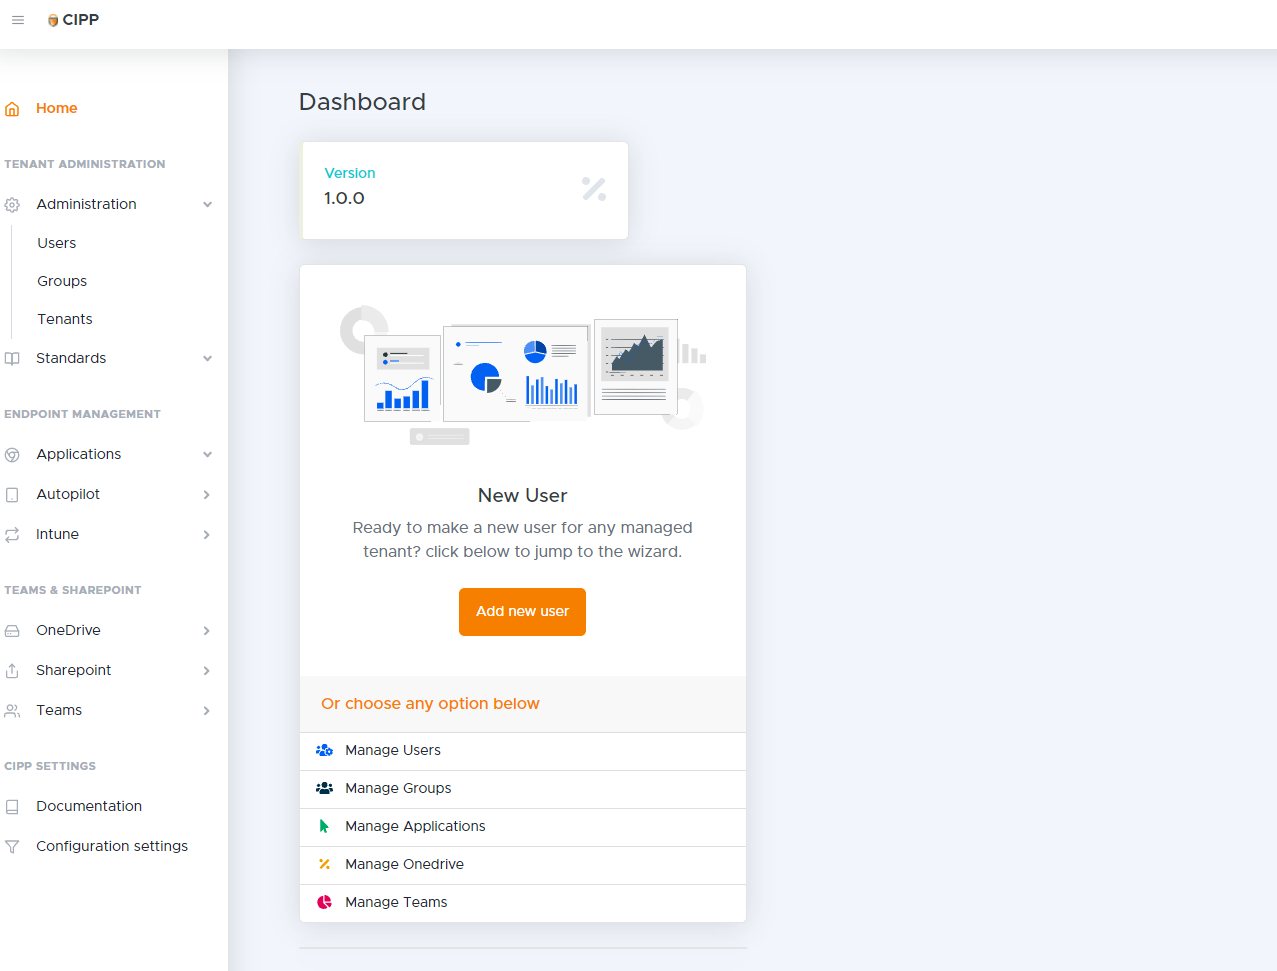Expand the Autopilot submenu arrow
The image size is (1277, 971).
pos(207,495)
